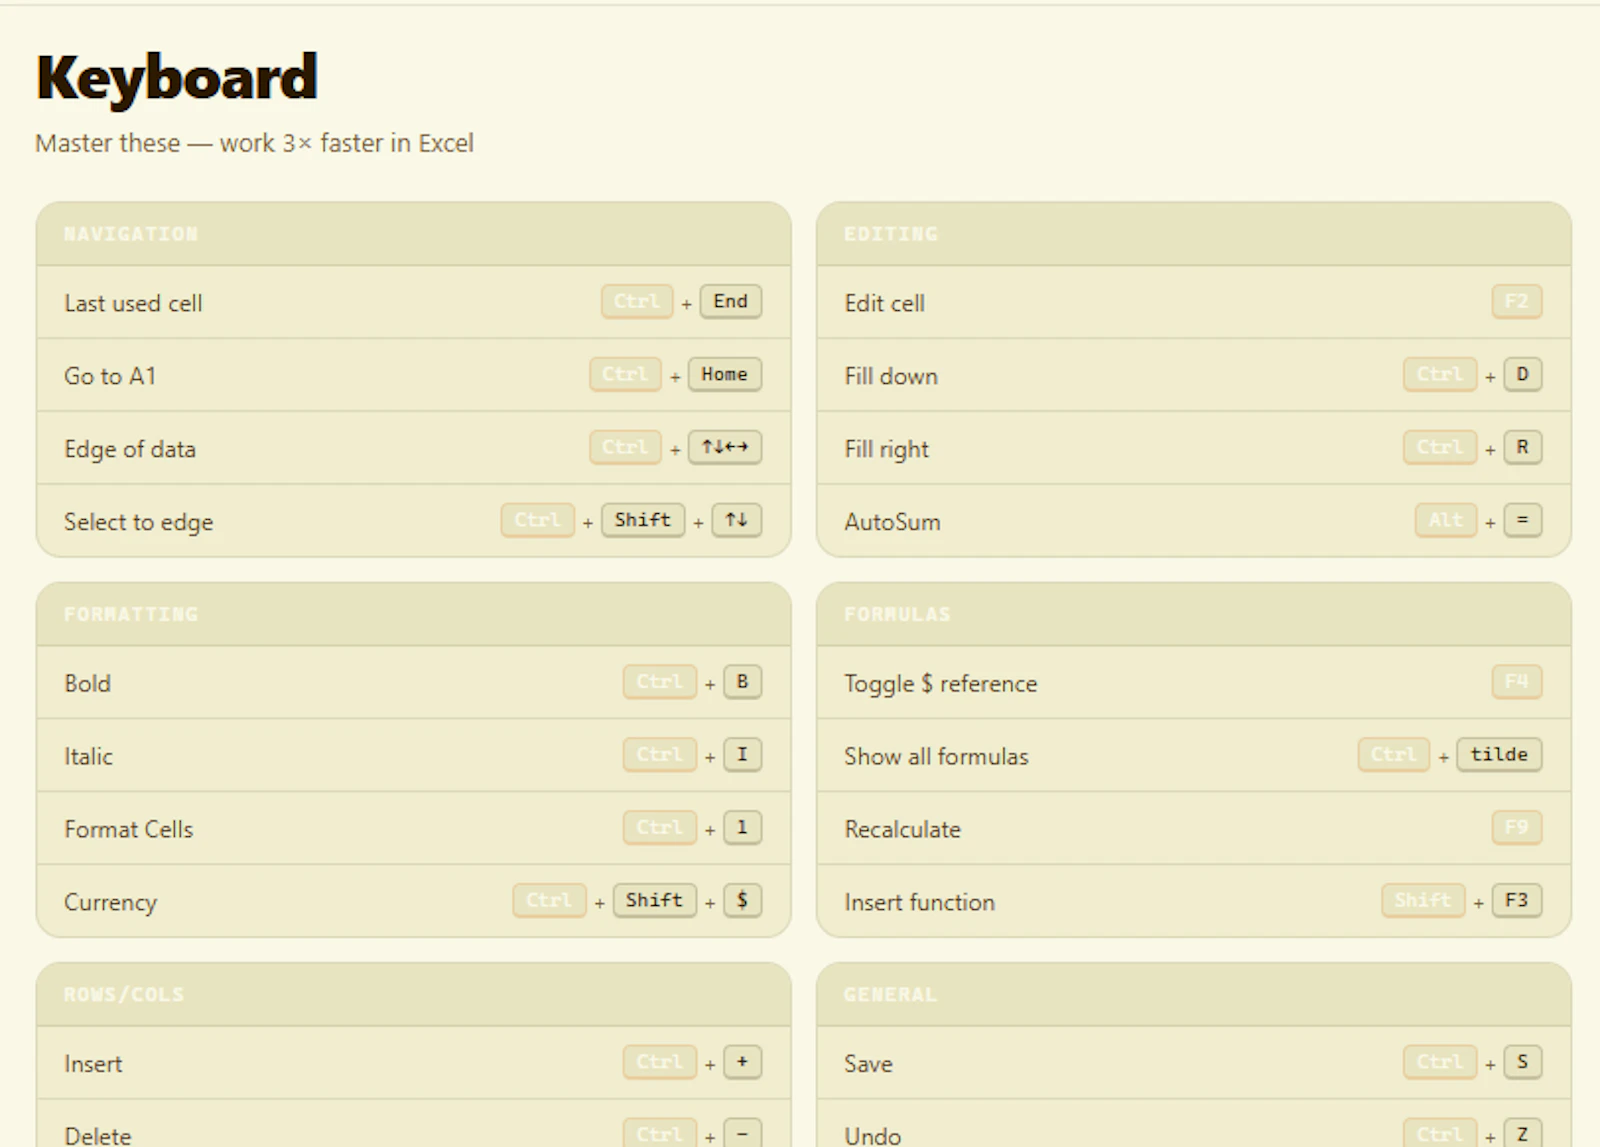Click the Ctrl key in Show all formulas row
1600x1147 pixels.
[x=1394, y=754]
